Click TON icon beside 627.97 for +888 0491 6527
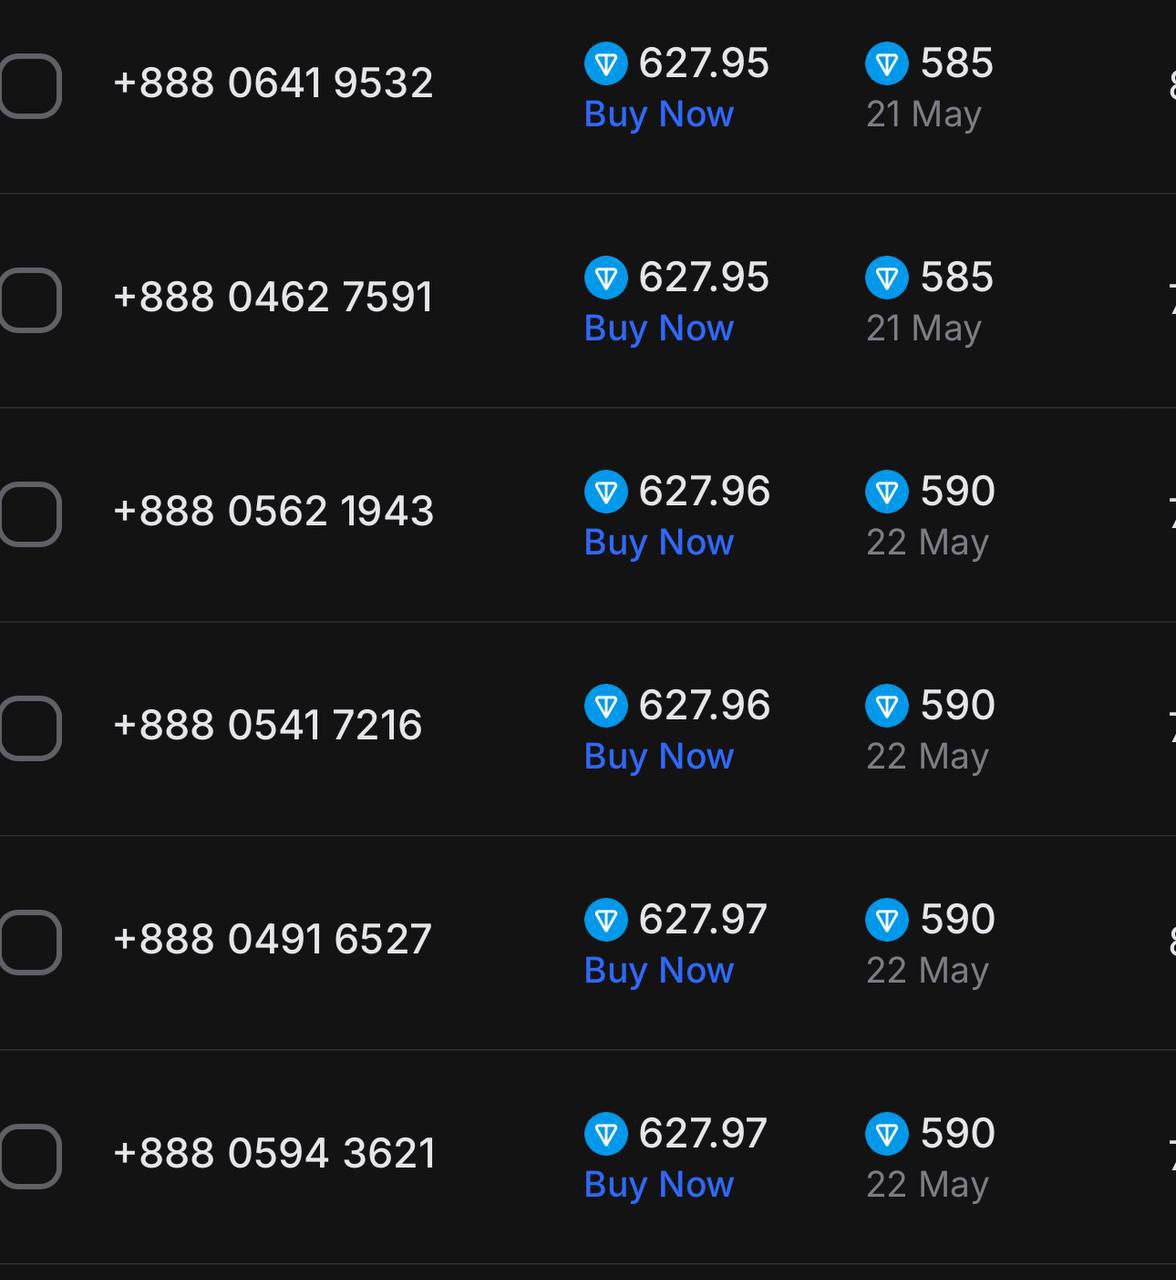Viewport: 1176px width, 1280px height. 606,920
